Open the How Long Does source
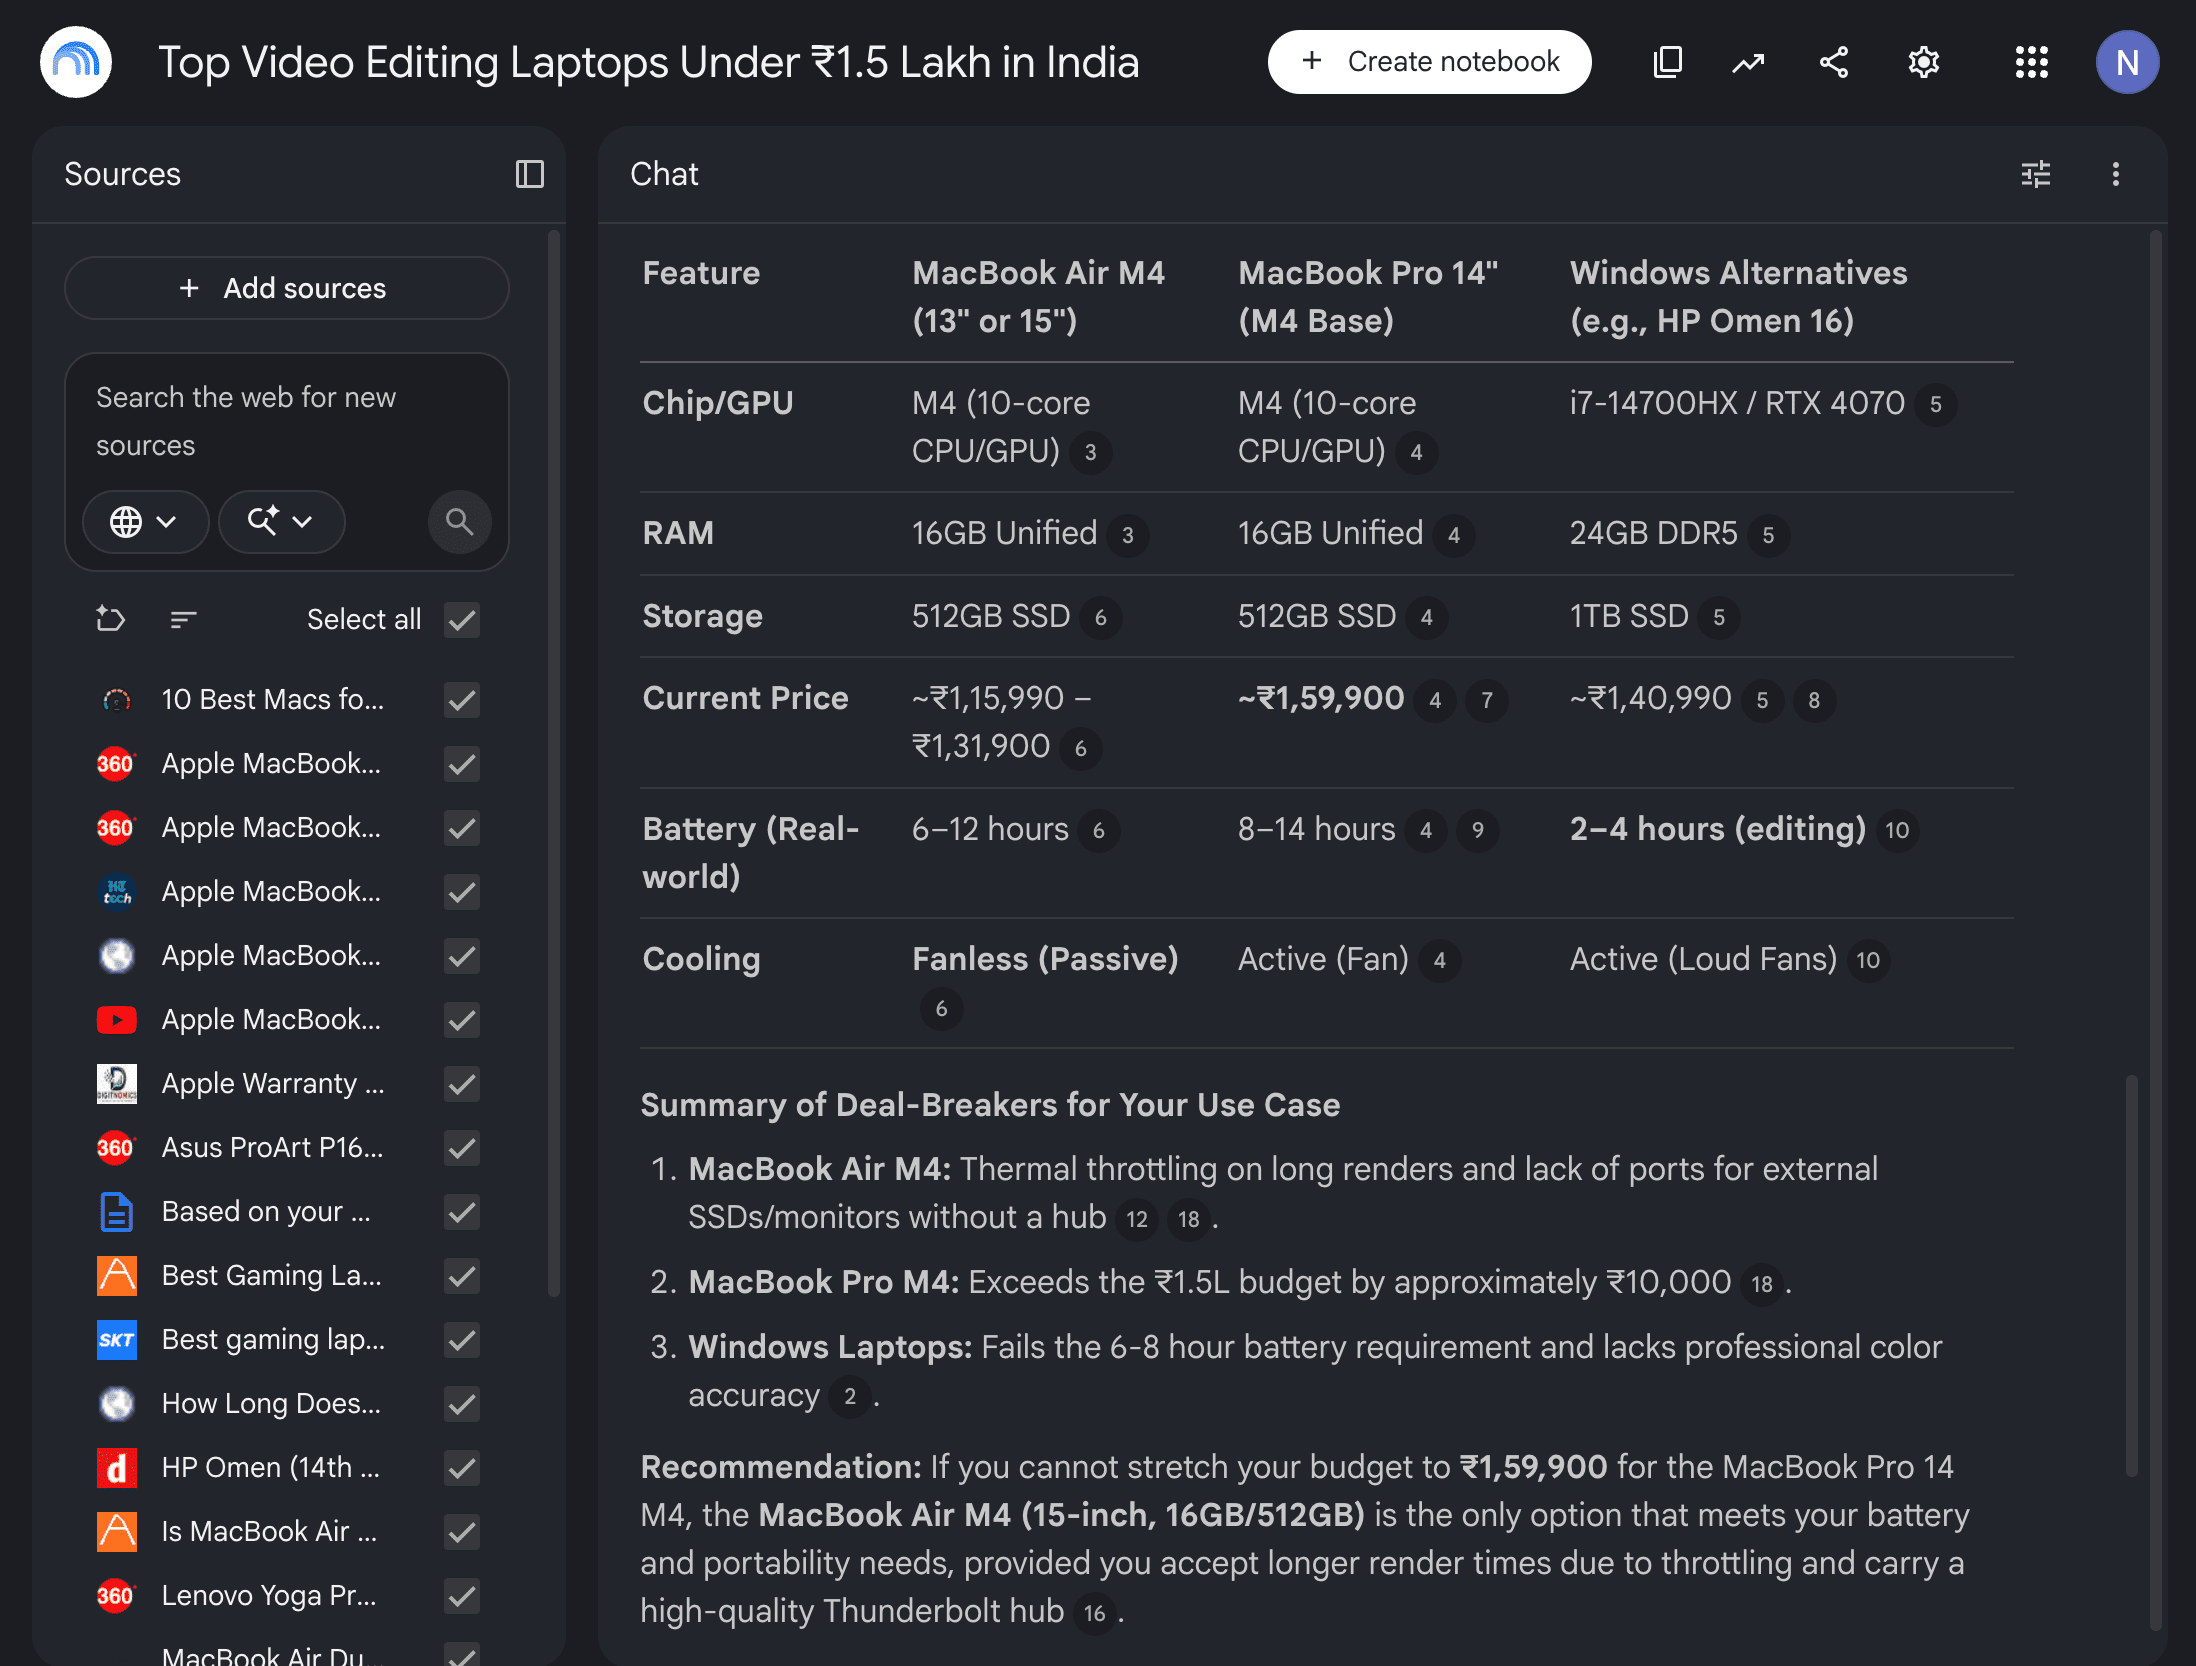Screen dimensions: 2196x1666 pyautogui.click(x=271, y=1404)
